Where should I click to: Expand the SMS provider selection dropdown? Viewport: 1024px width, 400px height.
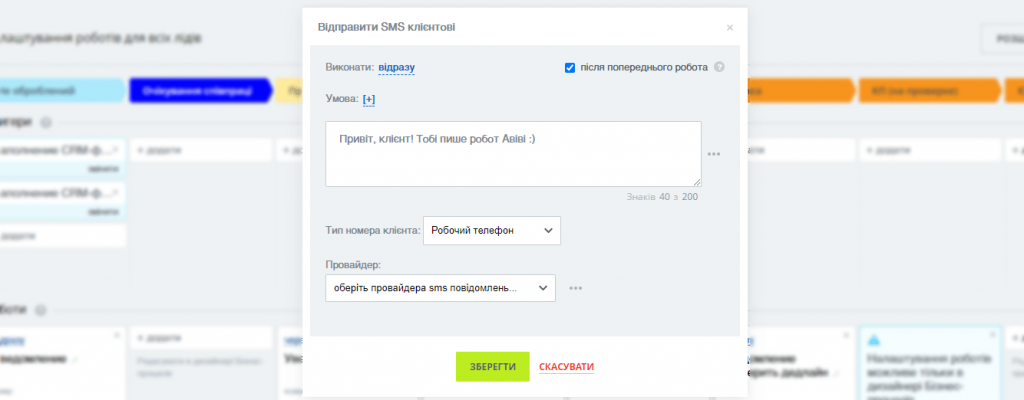pos(440,288)
